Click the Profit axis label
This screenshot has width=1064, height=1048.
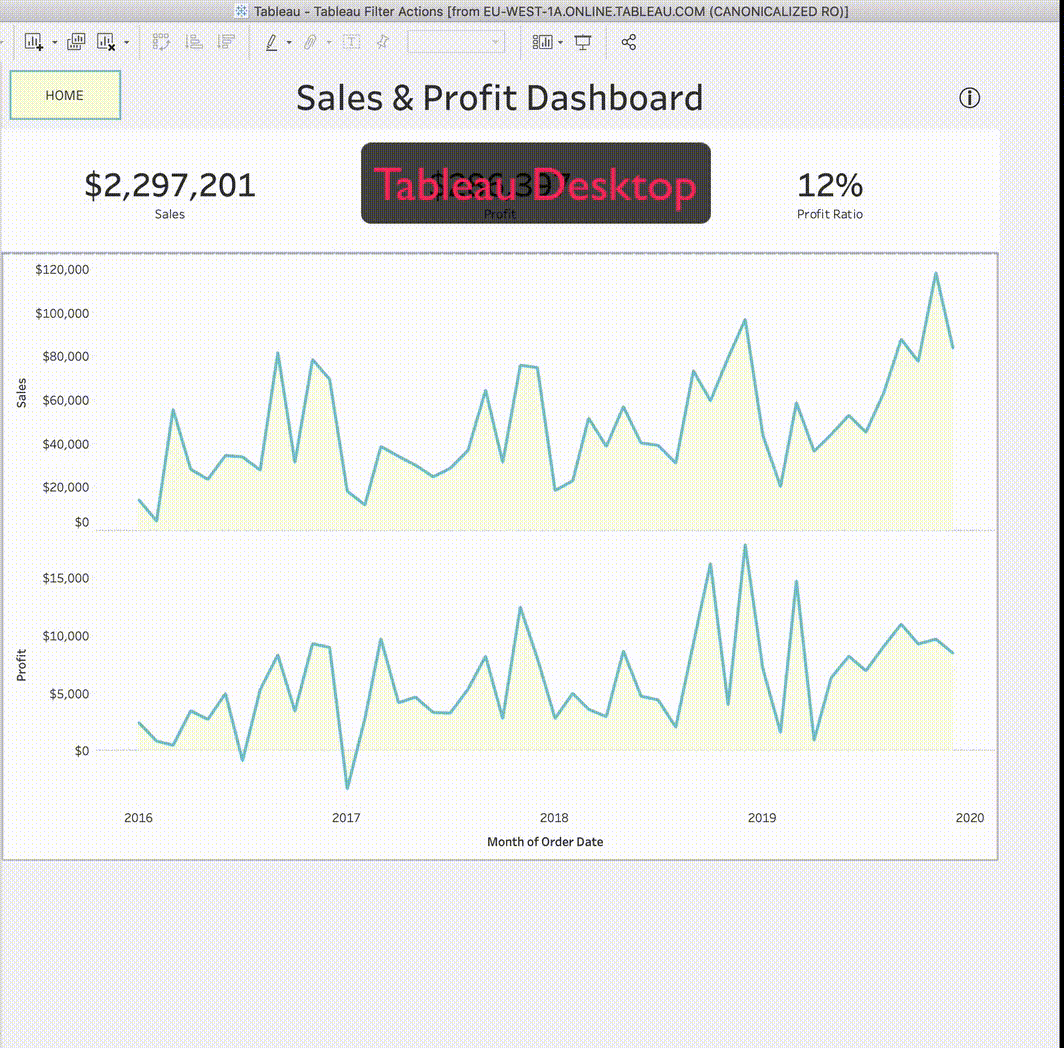(x=21, y=665)
